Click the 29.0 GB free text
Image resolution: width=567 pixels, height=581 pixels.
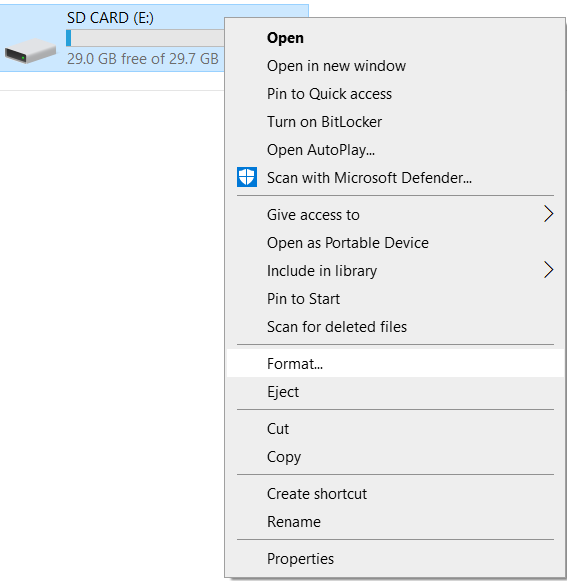point(143,59)
